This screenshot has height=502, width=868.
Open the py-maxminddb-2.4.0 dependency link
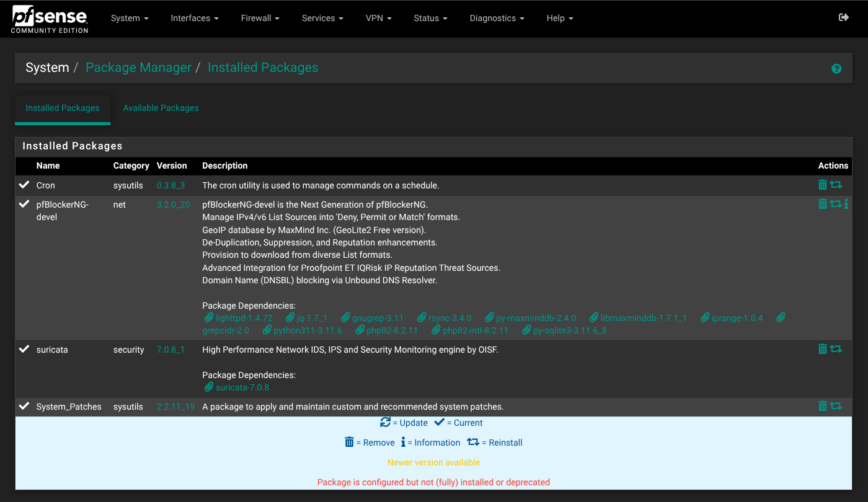pos(530,318)
